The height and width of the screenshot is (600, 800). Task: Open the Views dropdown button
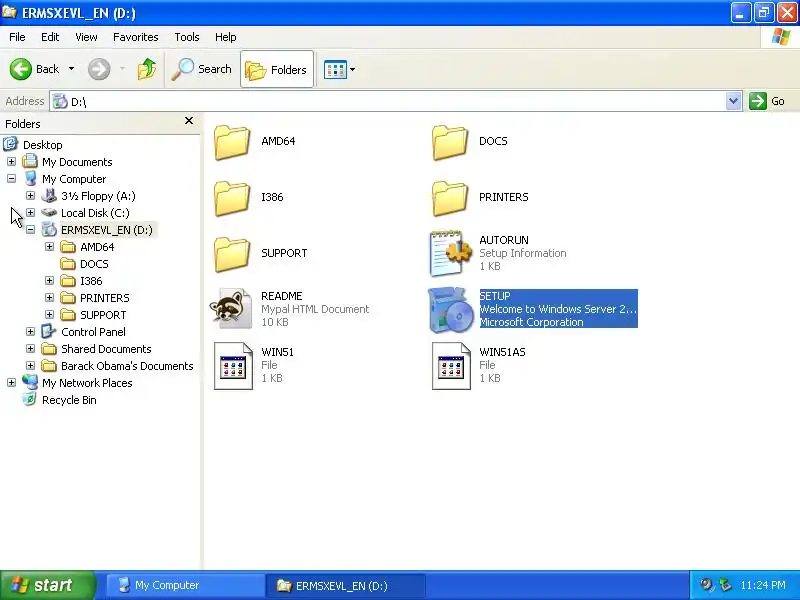tap(339, 69)
